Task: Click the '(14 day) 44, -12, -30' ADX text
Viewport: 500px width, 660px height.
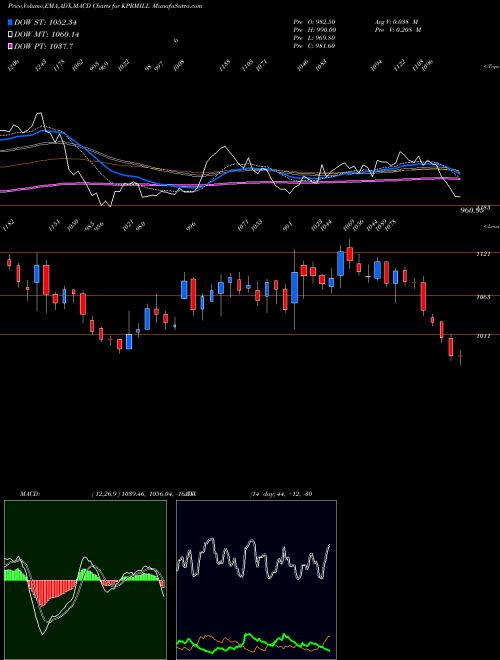Action: pos(281,494)
